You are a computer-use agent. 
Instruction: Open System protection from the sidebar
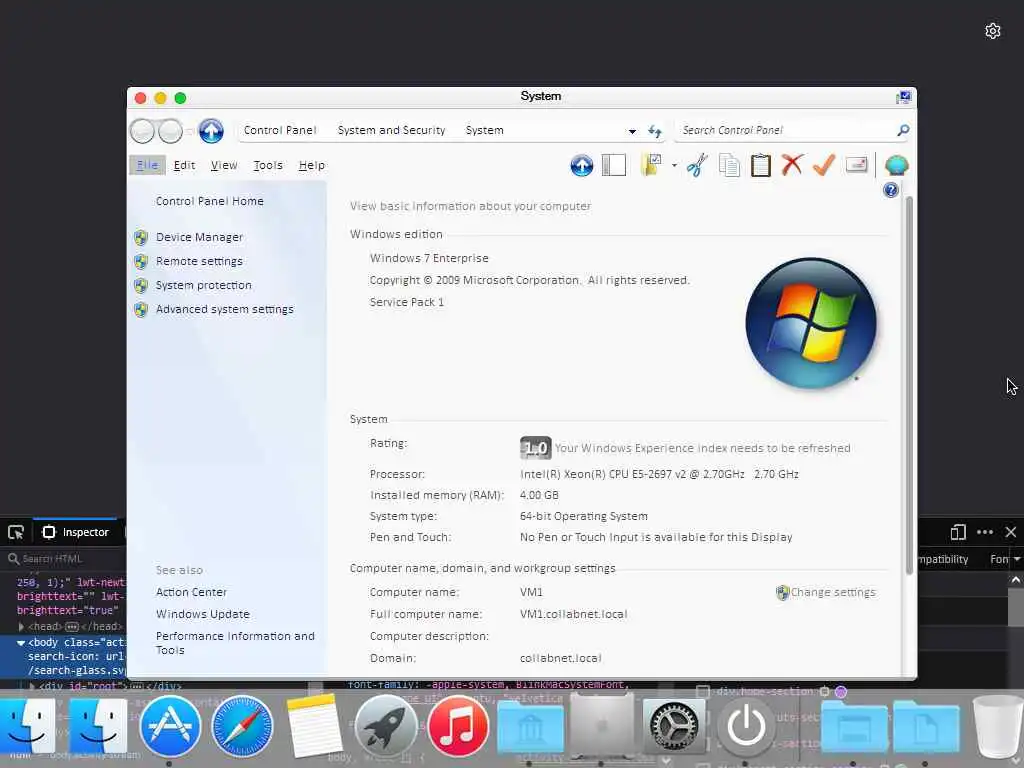[203, 285]
